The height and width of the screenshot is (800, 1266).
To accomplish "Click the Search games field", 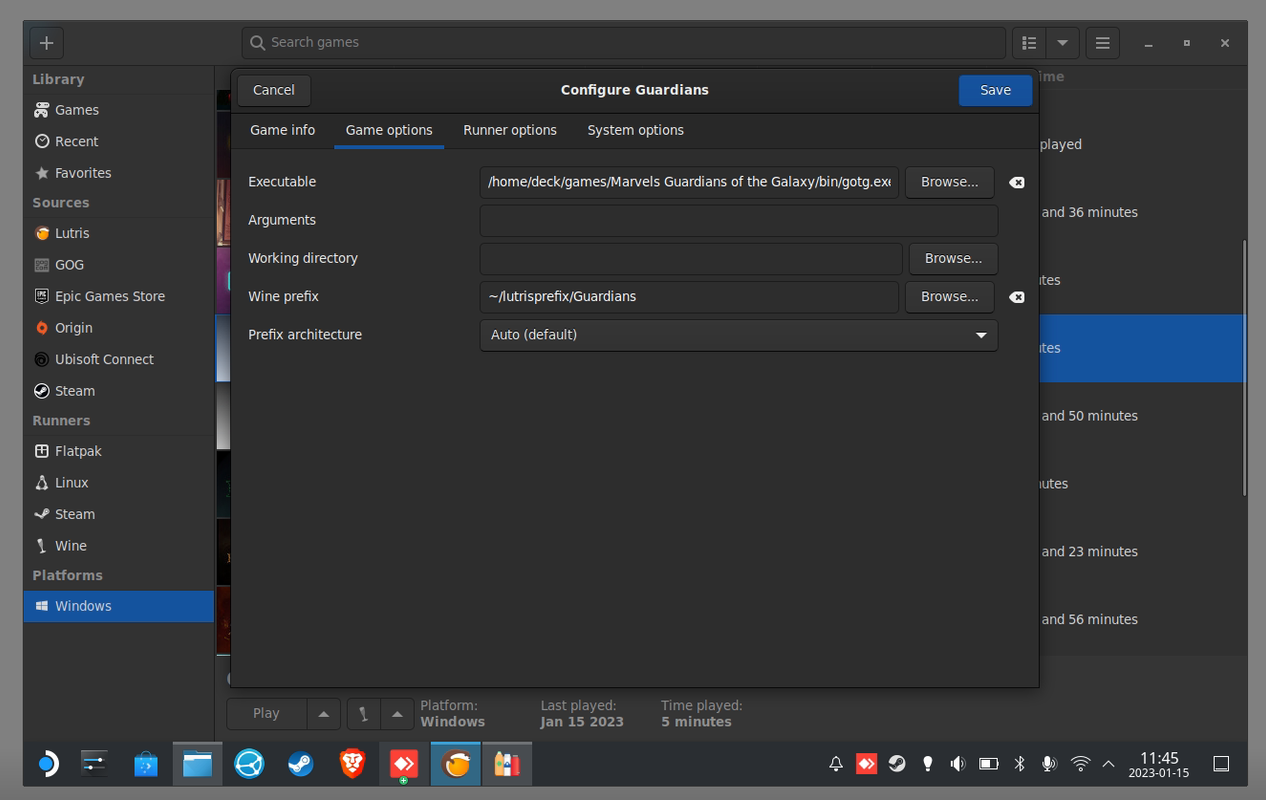I will (623, 43).
